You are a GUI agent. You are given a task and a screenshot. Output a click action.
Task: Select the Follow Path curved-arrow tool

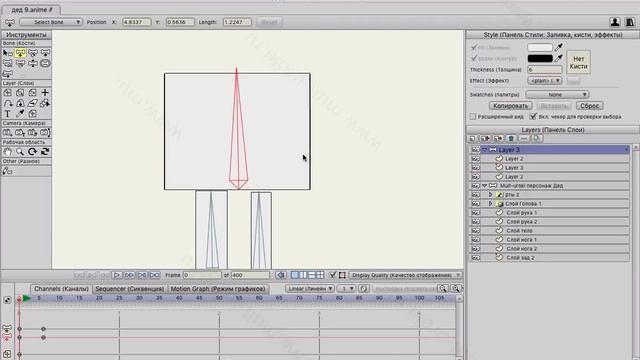pos(7,103)
